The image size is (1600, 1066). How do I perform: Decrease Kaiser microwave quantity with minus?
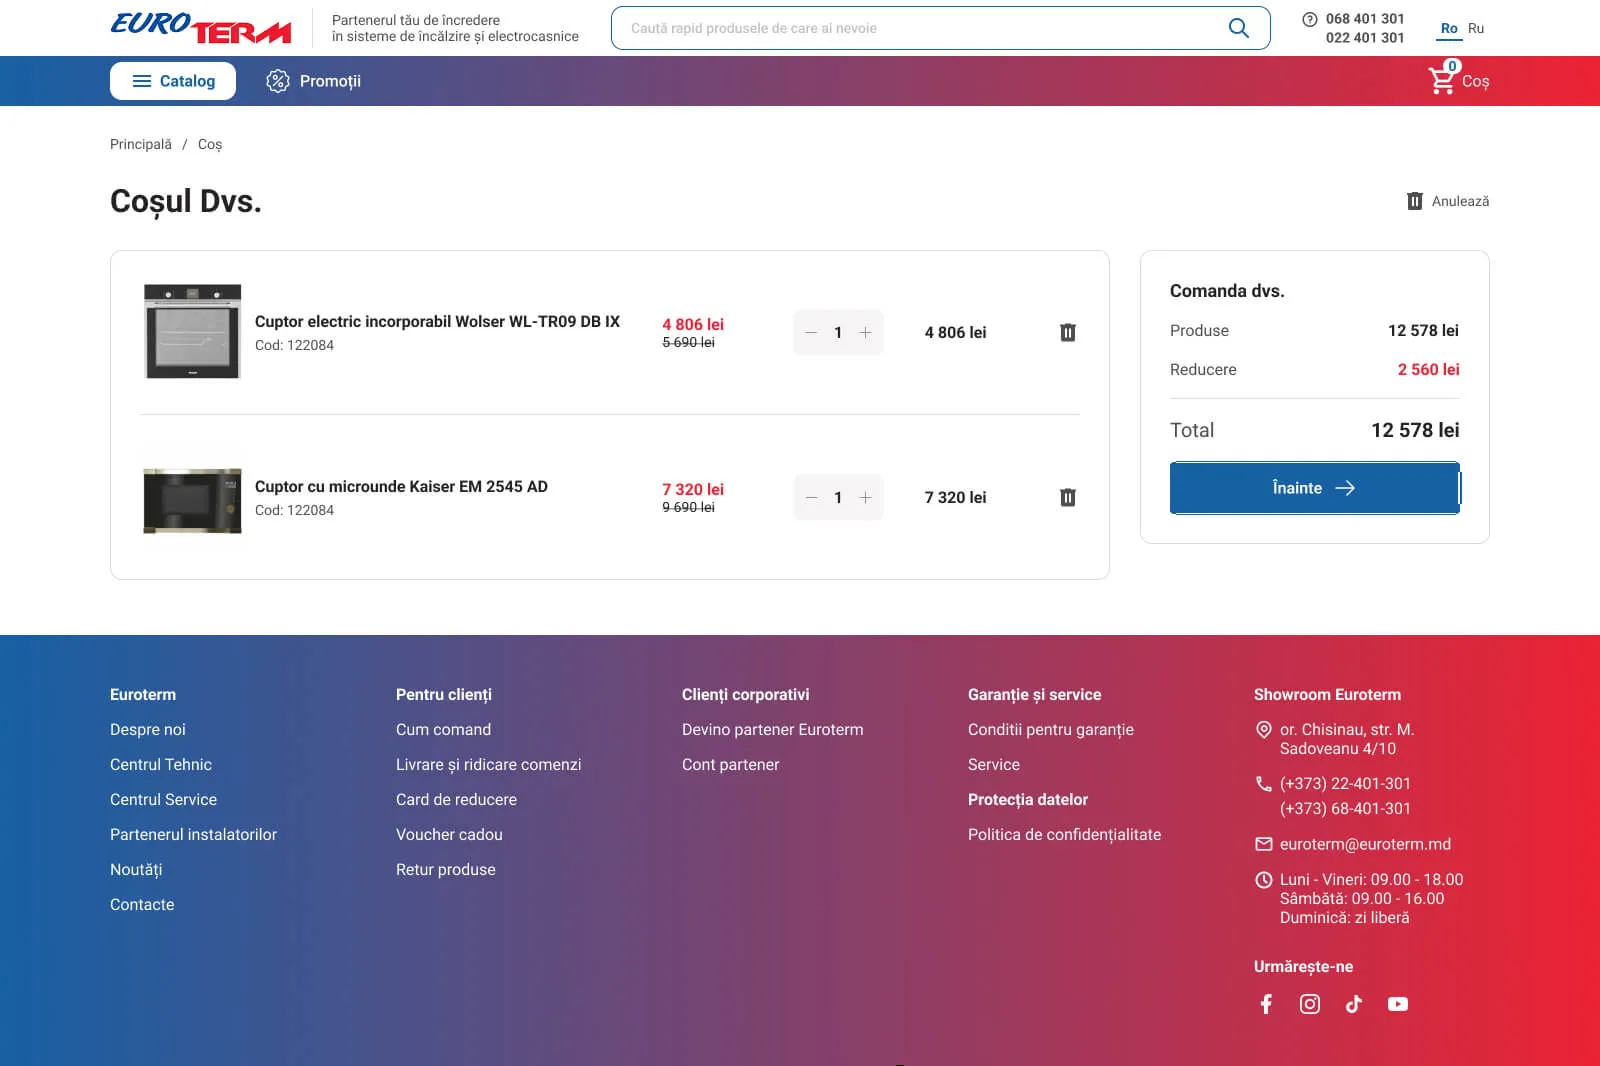(811, 497)
